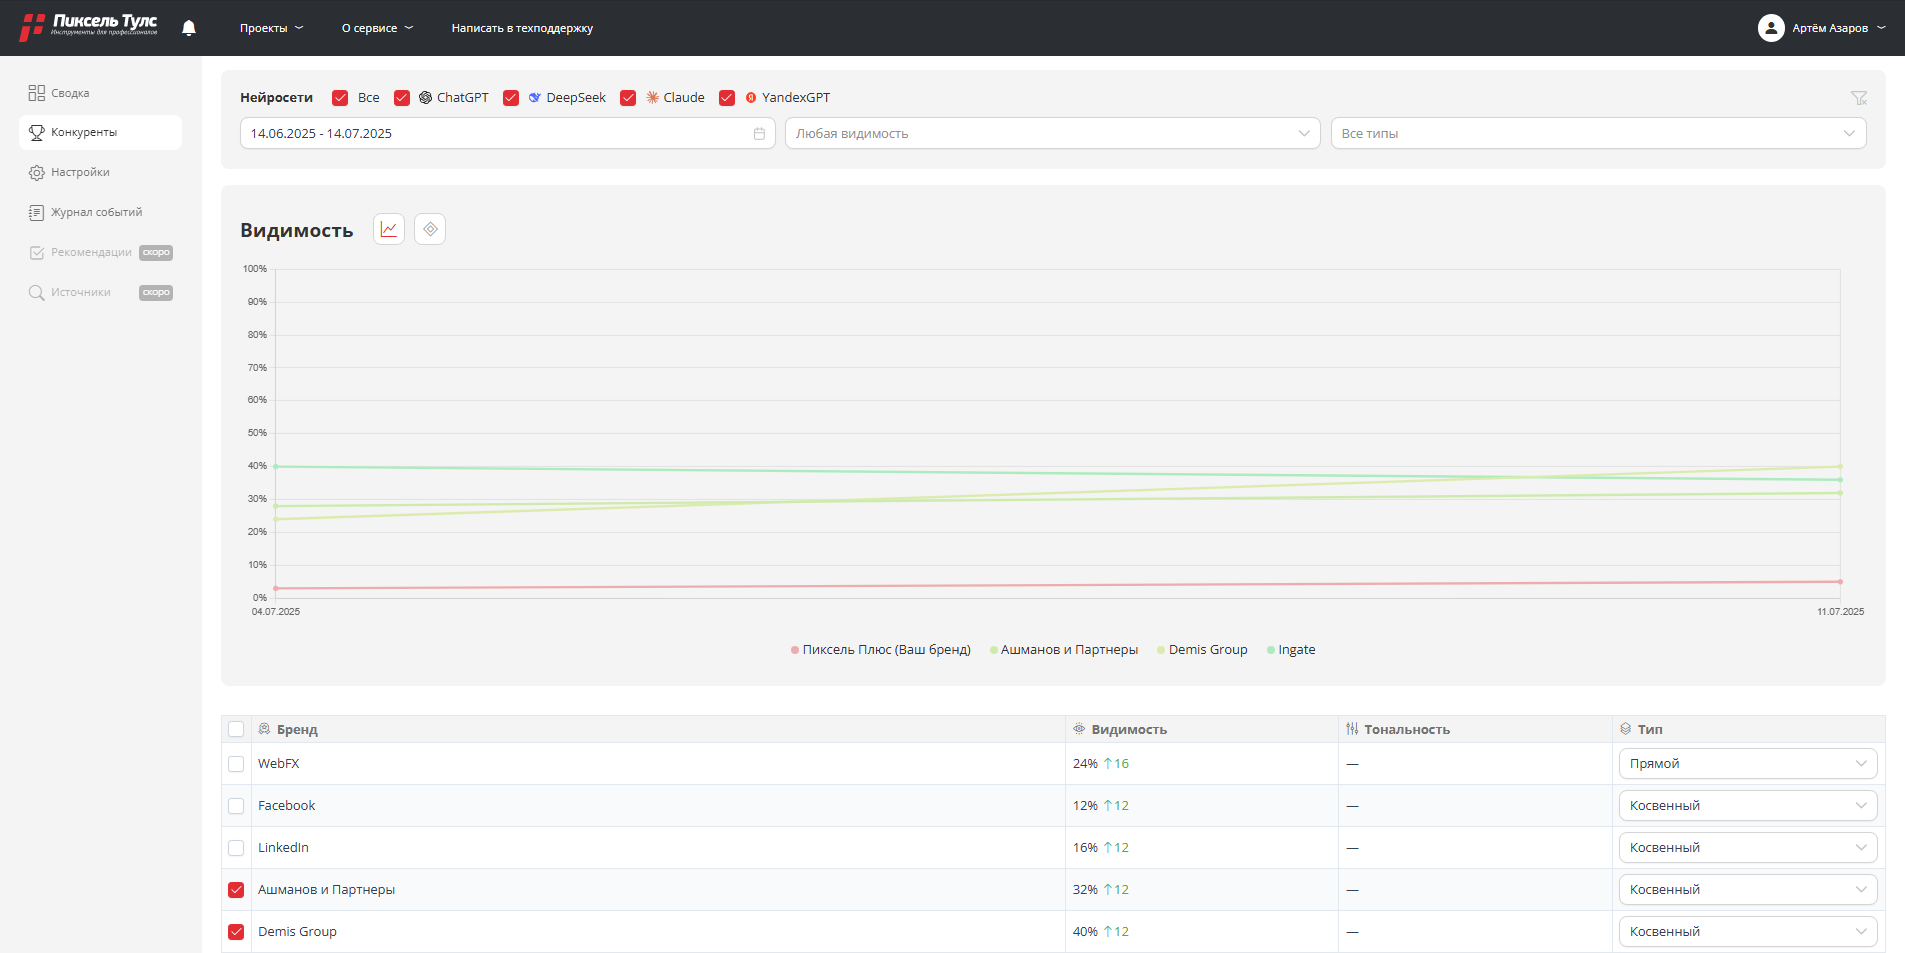This screenshot has width=1905, height=953.
Task: Click the Сводка dashboard icon
Action: tap(37, 93)
